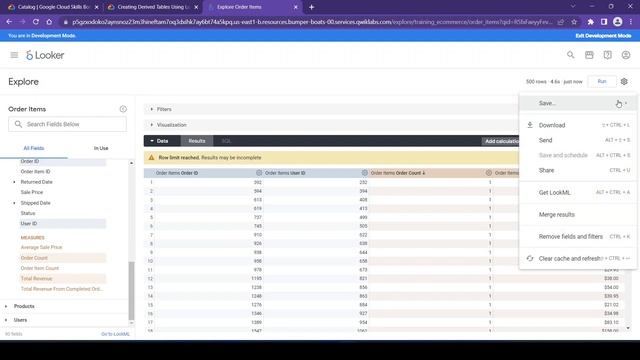Go to the browser home button
The width and height of the screenshot is (640, 360).
click(49, 22)
